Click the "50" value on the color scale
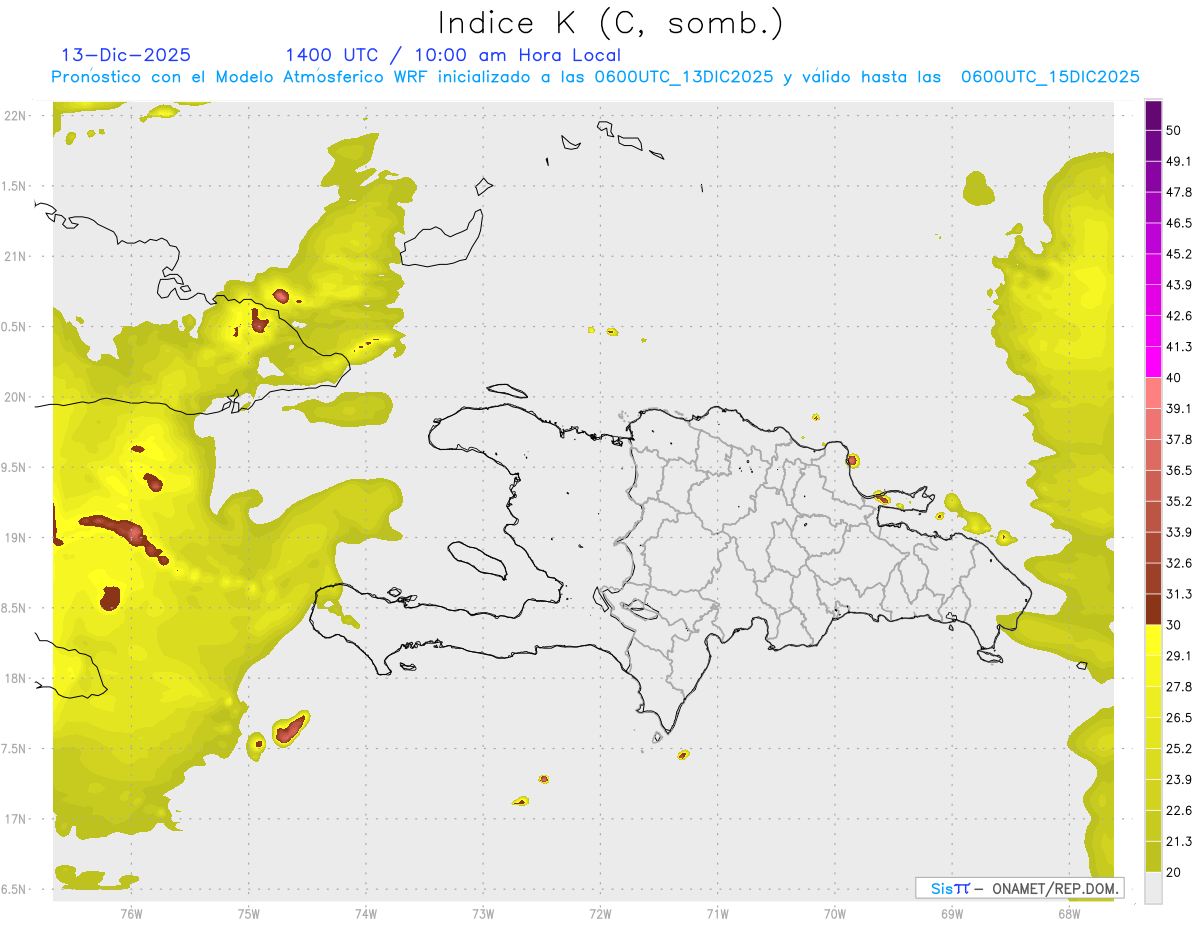 click(x=1173, y=130)
